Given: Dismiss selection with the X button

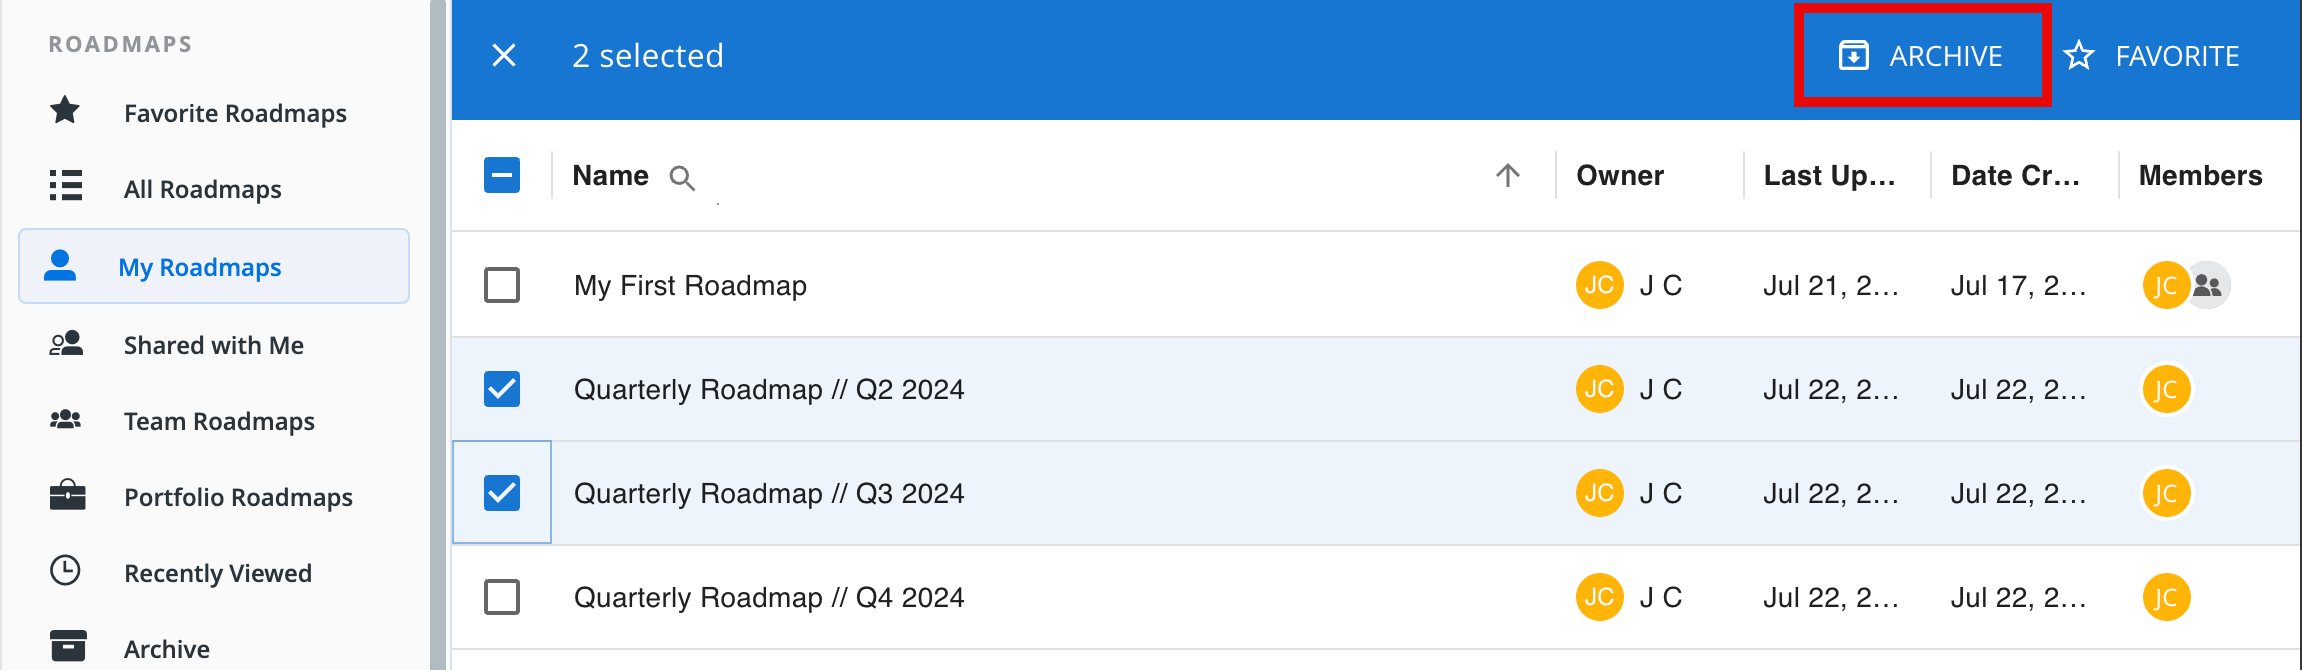Looking at the screenshot, I should point(504,56).
